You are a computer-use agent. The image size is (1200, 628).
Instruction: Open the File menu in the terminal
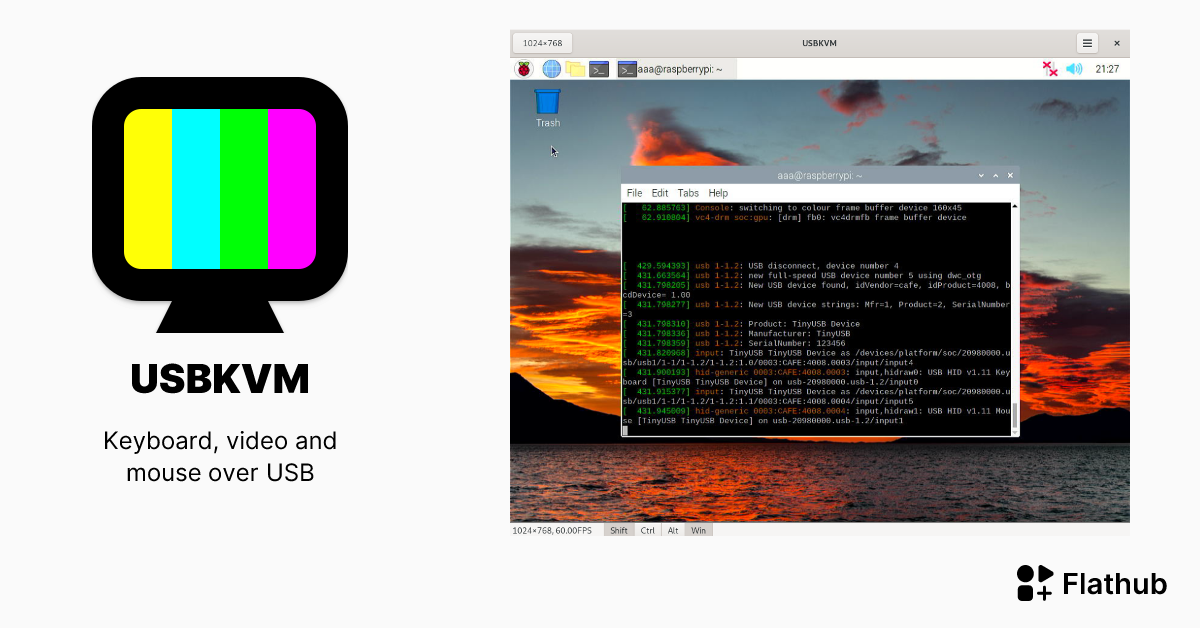(x=634, y=192)
